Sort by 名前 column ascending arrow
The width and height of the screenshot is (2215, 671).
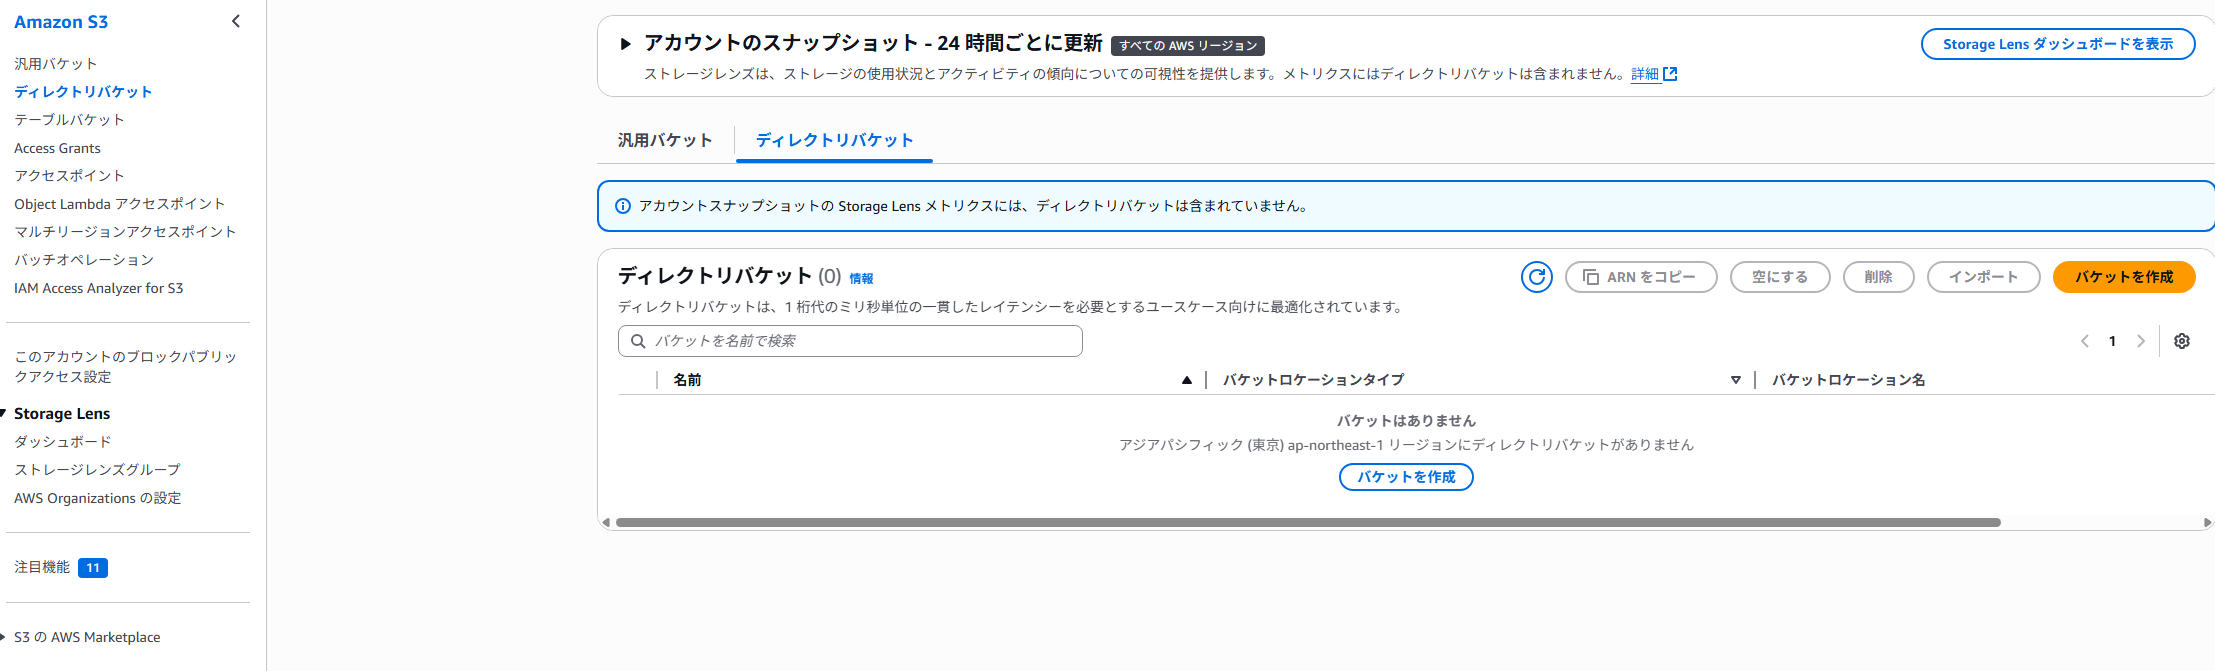pos(1187,380)
